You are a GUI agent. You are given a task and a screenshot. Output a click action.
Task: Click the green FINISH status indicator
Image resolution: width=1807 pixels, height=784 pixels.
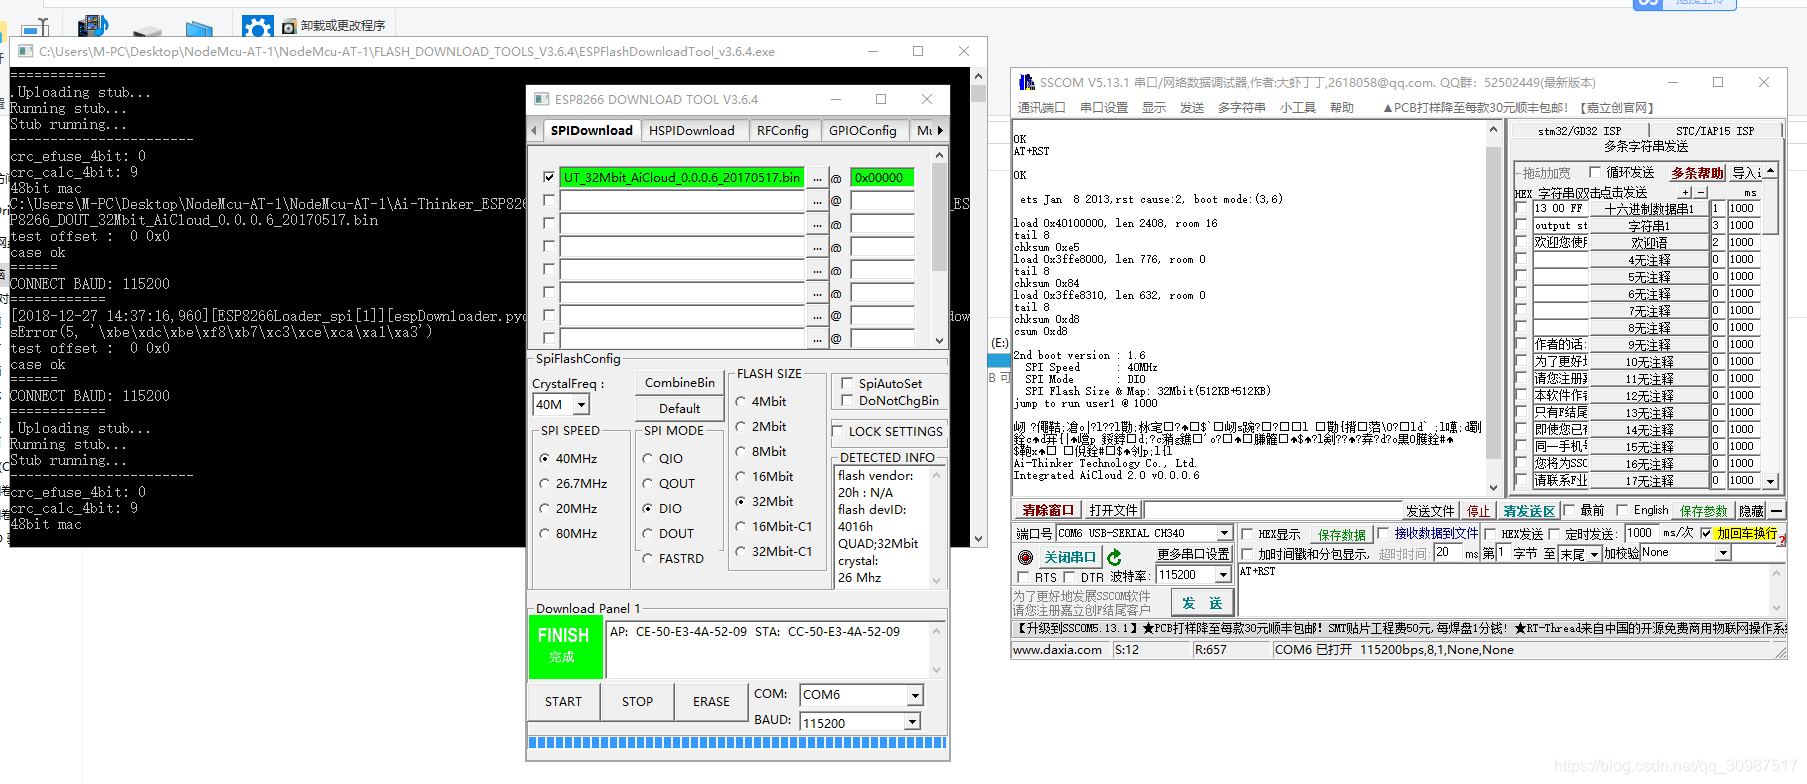[564, 647]
